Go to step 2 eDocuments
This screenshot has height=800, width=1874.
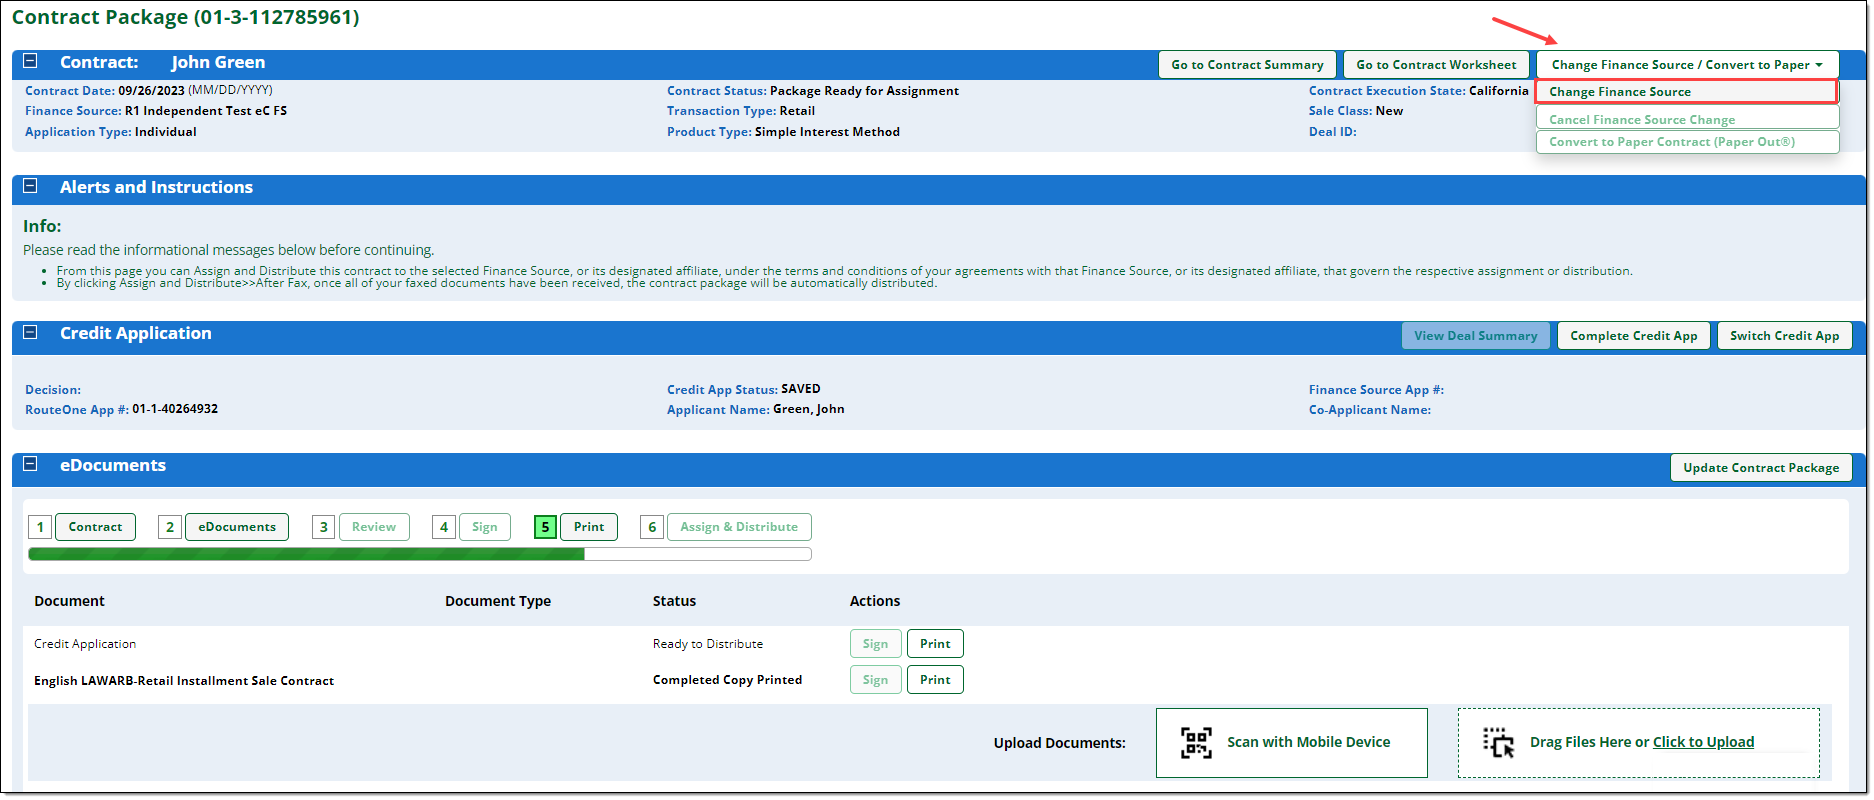coord(237,527)
